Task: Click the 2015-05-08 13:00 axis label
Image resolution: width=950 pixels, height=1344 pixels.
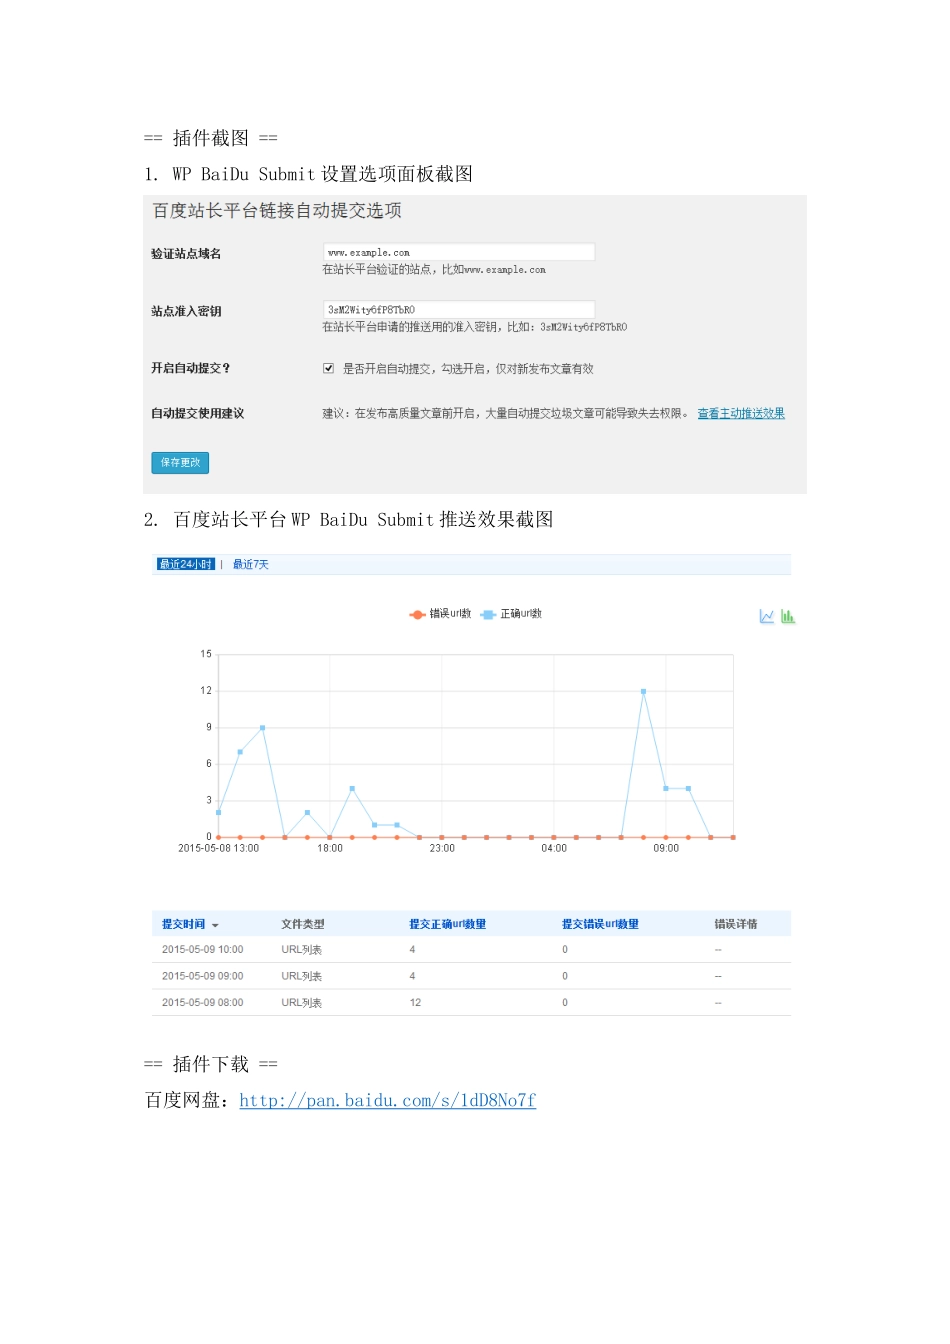Action: tap(218, 848)
